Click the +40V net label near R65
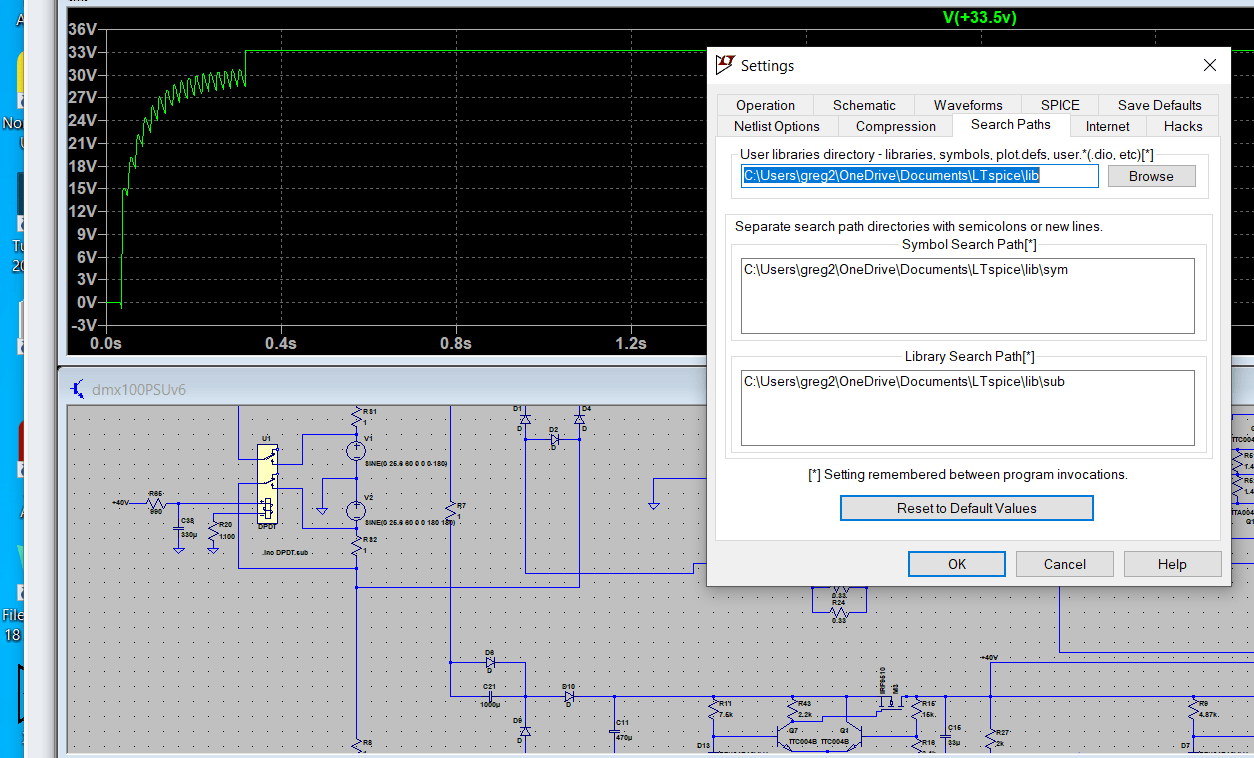This screenshot has height=758, width=1254. (x=120, y=502)
